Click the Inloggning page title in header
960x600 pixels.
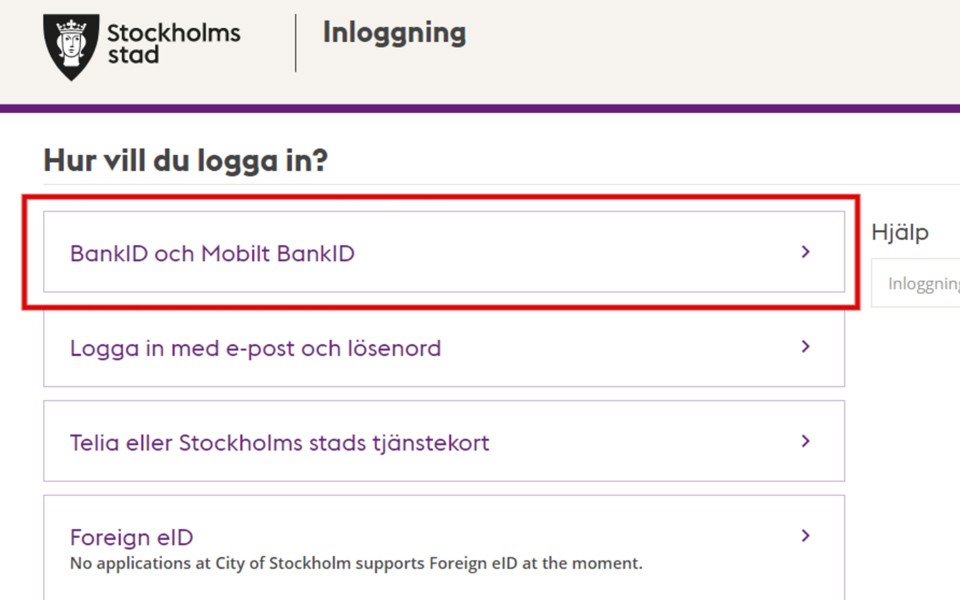394,33
